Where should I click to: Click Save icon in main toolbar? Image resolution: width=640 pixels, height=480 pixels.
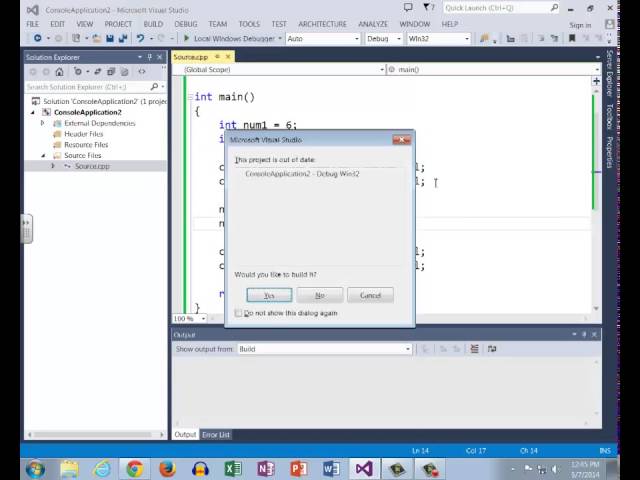click(110, 38)
